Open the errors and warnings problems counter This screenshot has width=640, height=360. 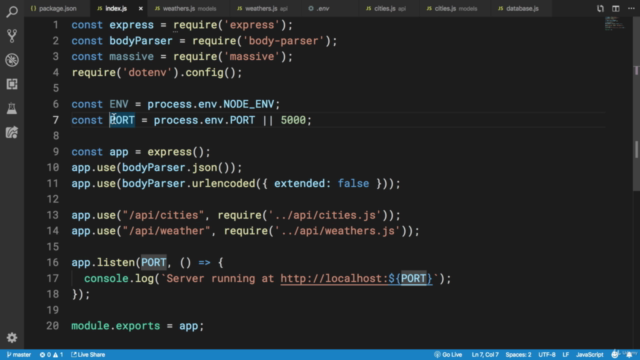tap(51, 355)
